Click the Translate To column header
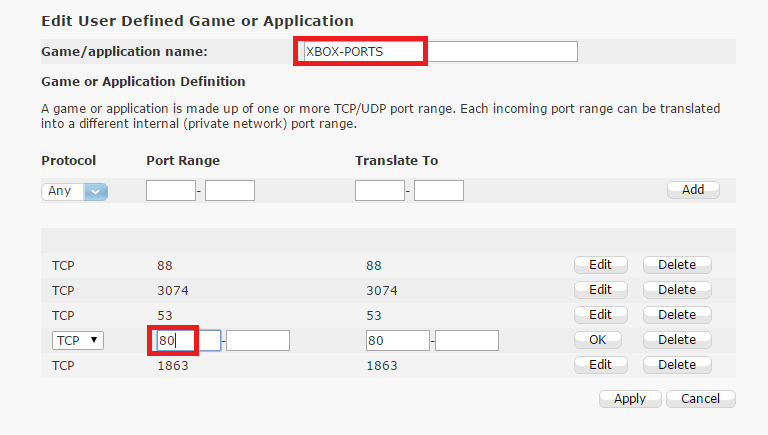 tap(397, 161)
